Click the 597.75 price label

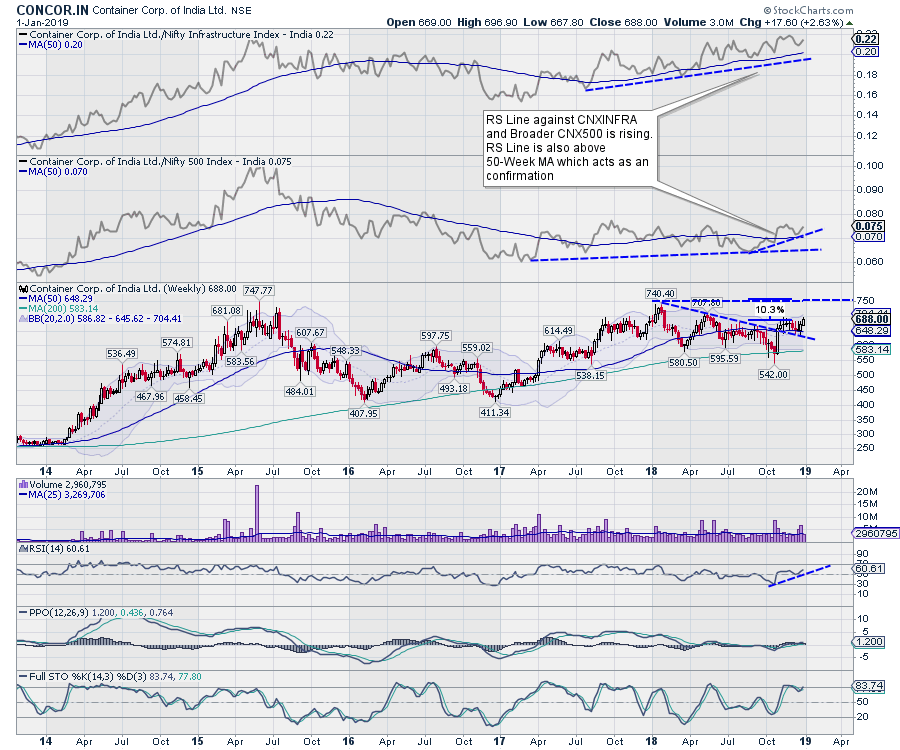435,336
